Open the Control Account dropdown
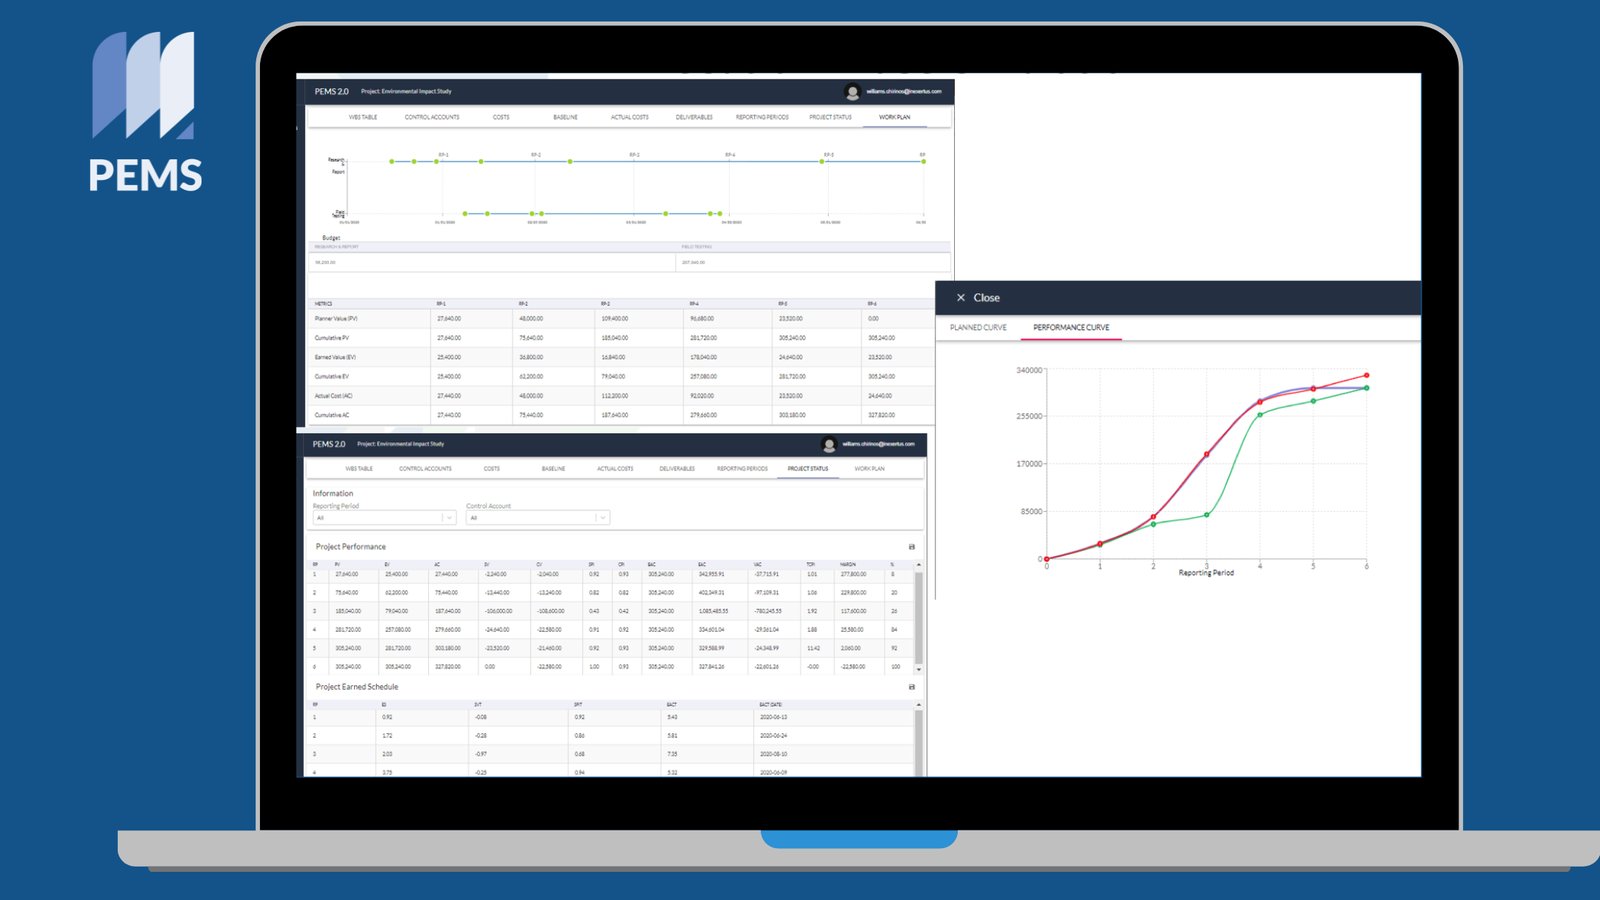 tap(537, 518)
